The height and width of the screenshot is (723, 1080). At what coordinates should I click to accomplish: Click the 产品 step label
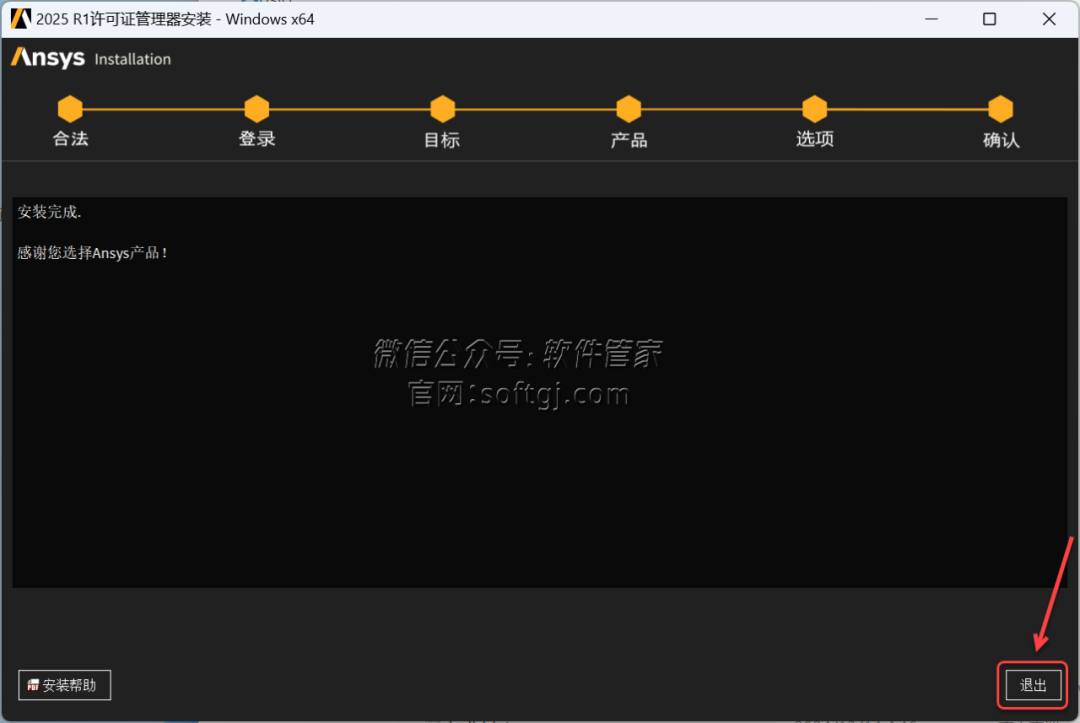pyautogui.click(x=629, y=140)
